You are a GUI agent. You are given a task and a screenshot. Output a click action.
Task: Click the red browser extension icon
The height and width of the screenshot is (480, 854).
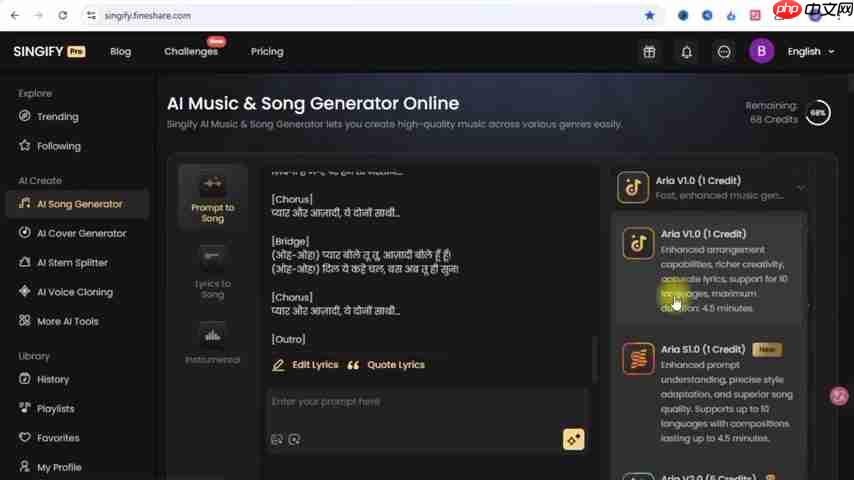pos(755,16)
